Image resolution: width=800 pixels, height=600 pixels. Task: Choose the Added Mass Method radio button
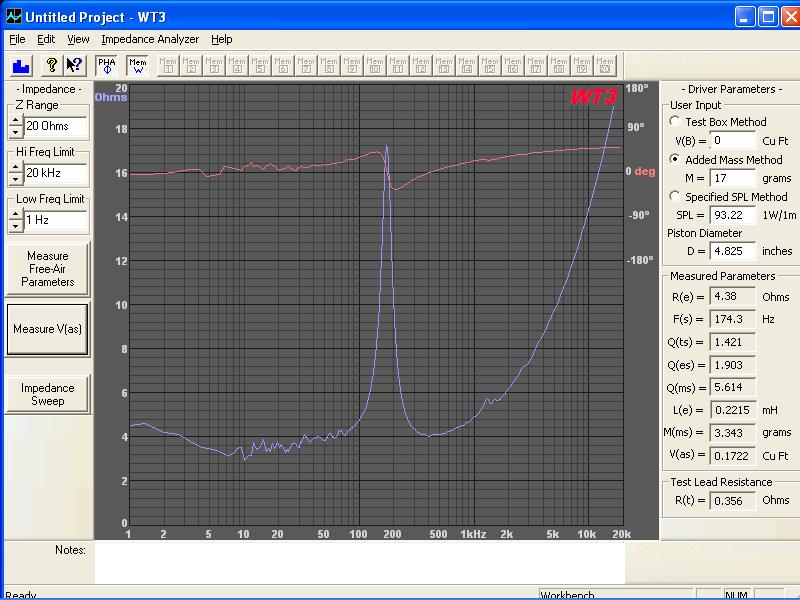(x=675, y=159)
